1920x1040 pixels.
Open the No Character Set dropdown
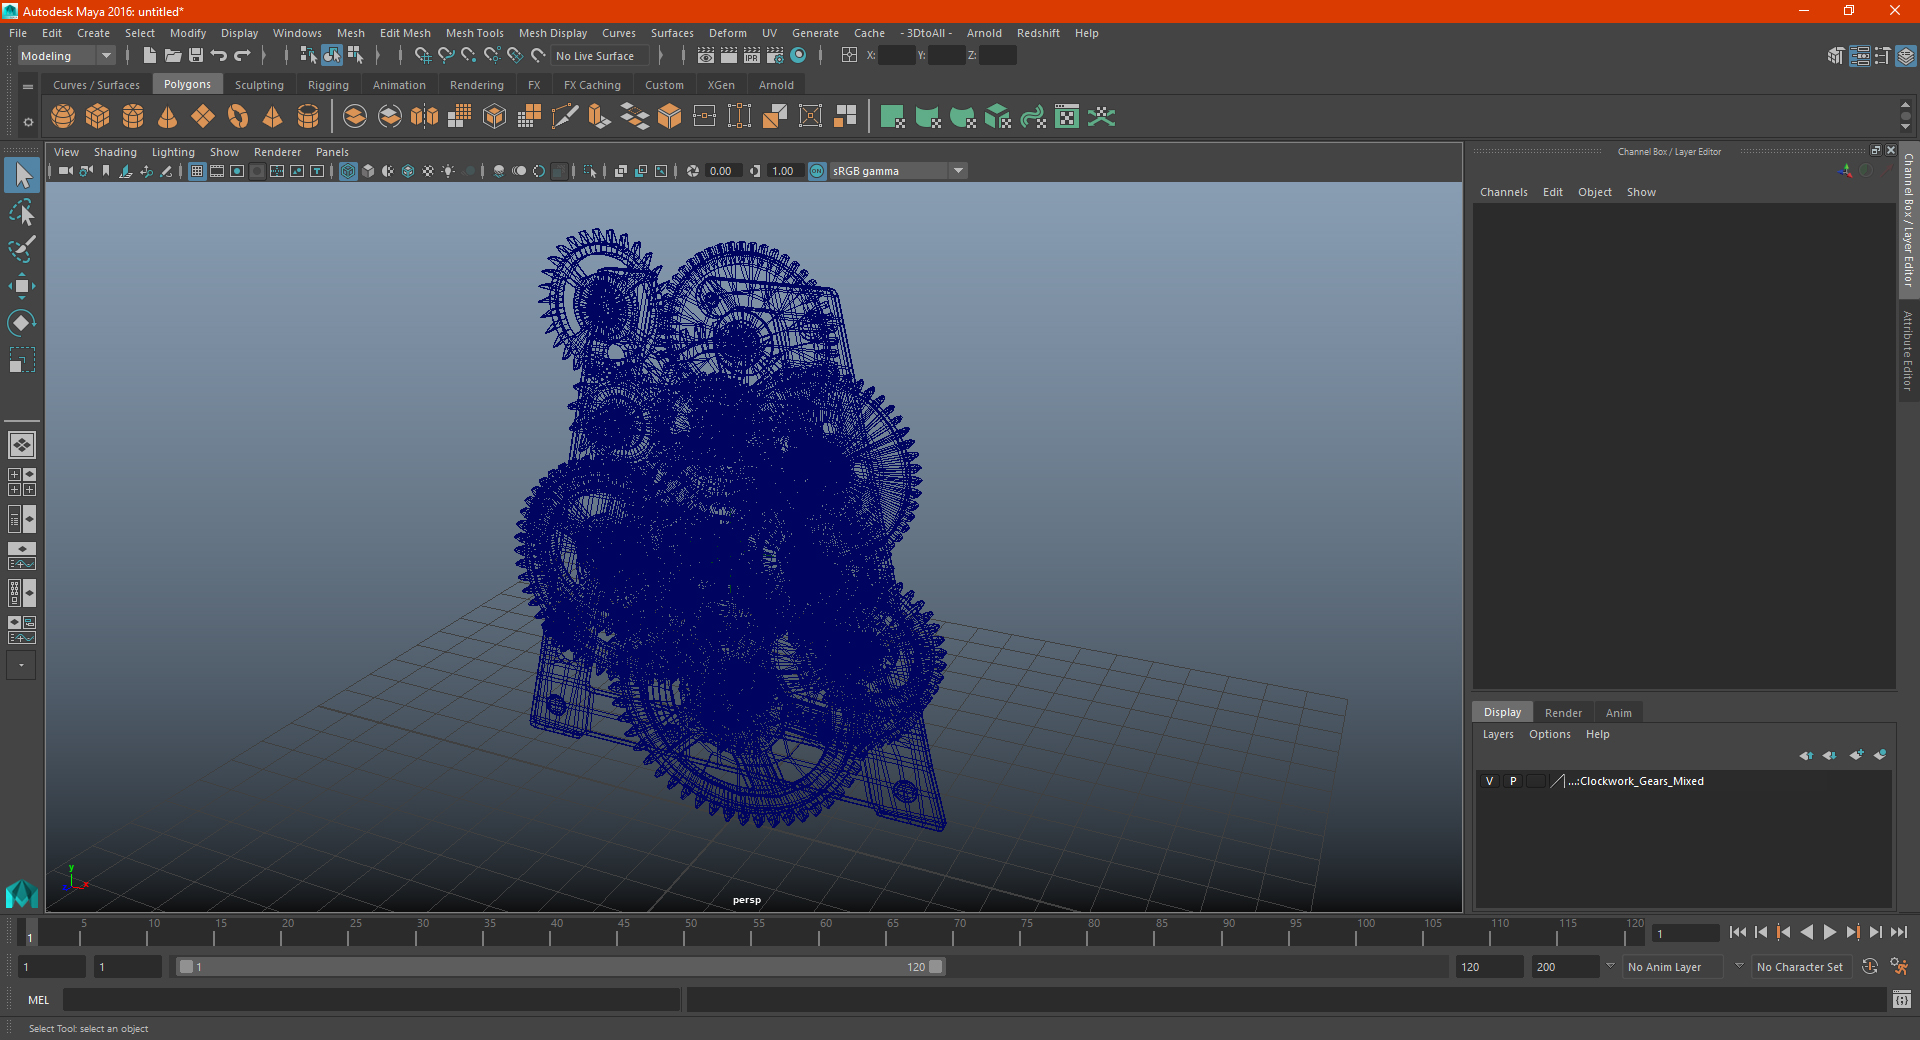click(1800, 967)
